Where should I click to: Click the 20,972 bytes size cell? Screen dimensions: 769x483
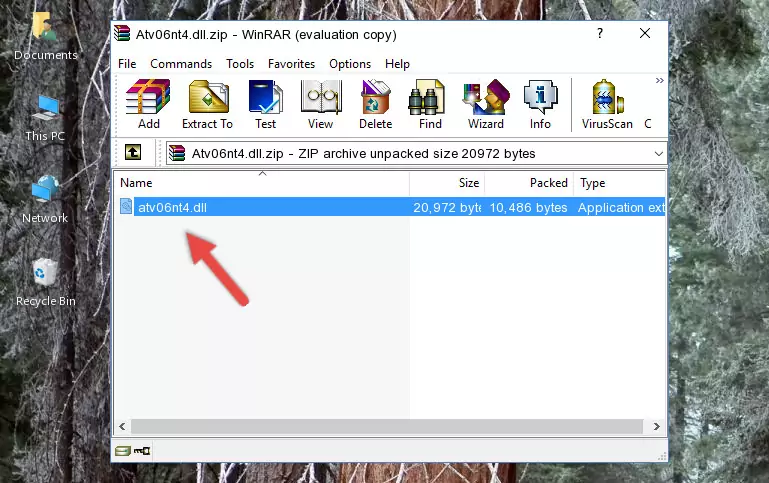click(x=447, y=207)
